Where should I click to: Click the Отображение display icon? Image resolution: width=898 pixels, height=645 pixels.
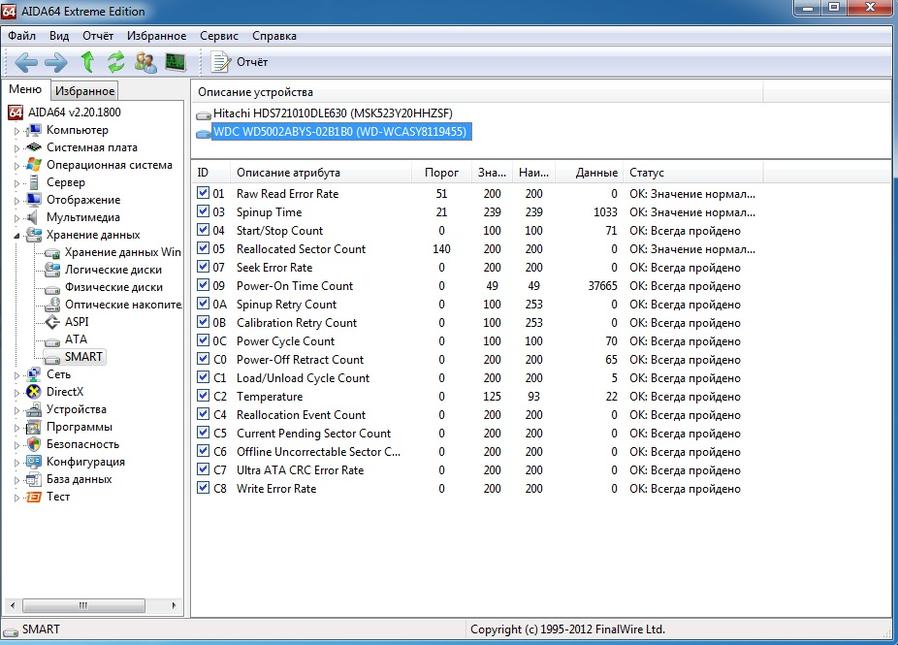(x=34, y=200)
